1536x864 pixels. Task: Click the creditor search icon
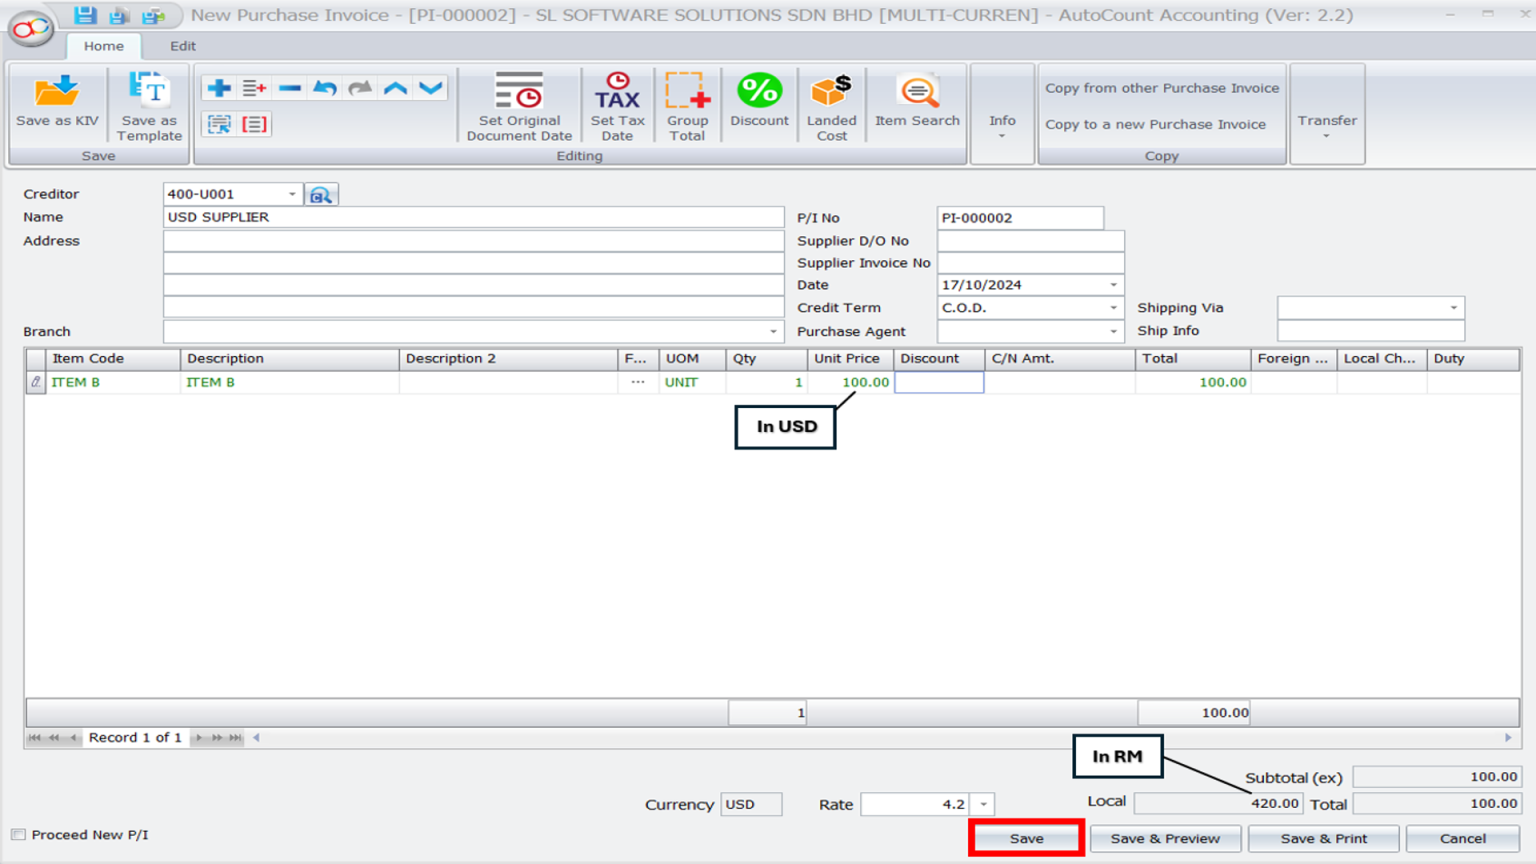click(x=321, y=195)
